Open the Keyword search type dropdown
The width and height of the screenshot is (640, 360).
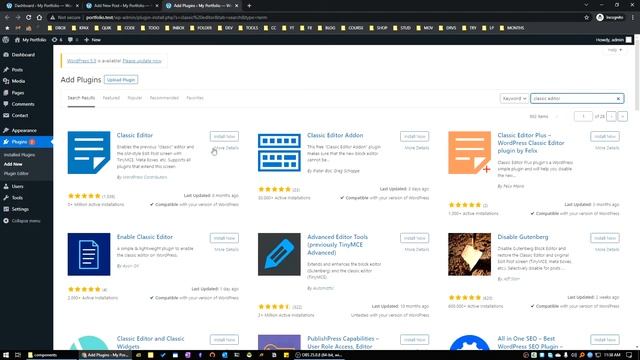(x=514, y=98)
